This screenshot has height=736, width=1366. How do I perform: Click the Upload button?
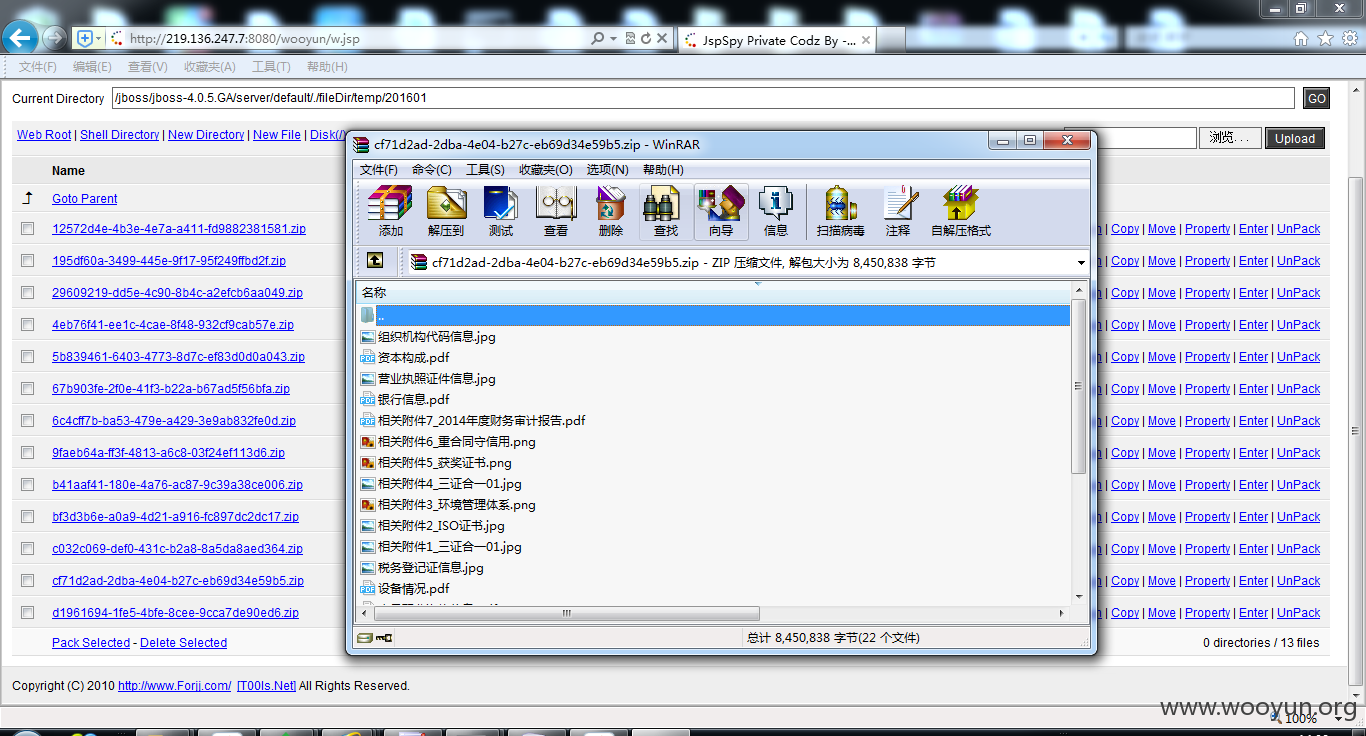(x=1295, y=138)
